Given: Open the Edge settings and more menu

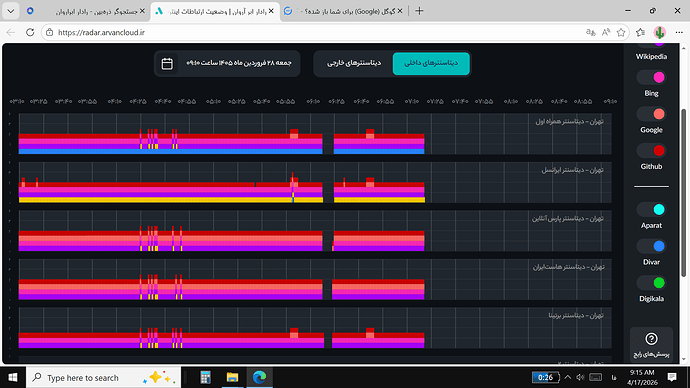Looking at the screenshot, I should click(679, 32).
